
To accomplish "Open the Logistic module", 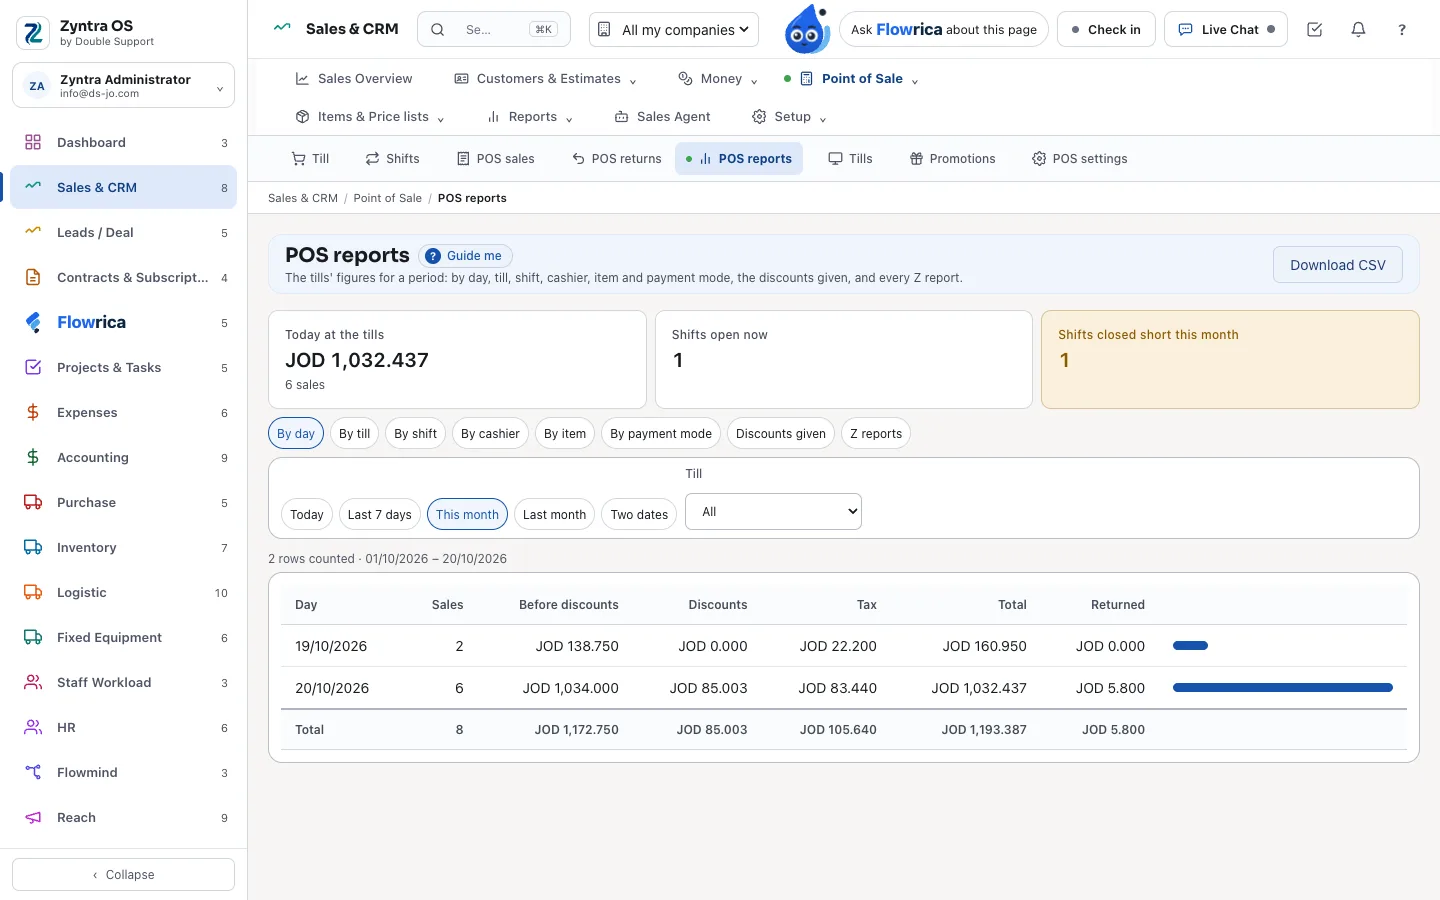I will [x=124, y=592].
